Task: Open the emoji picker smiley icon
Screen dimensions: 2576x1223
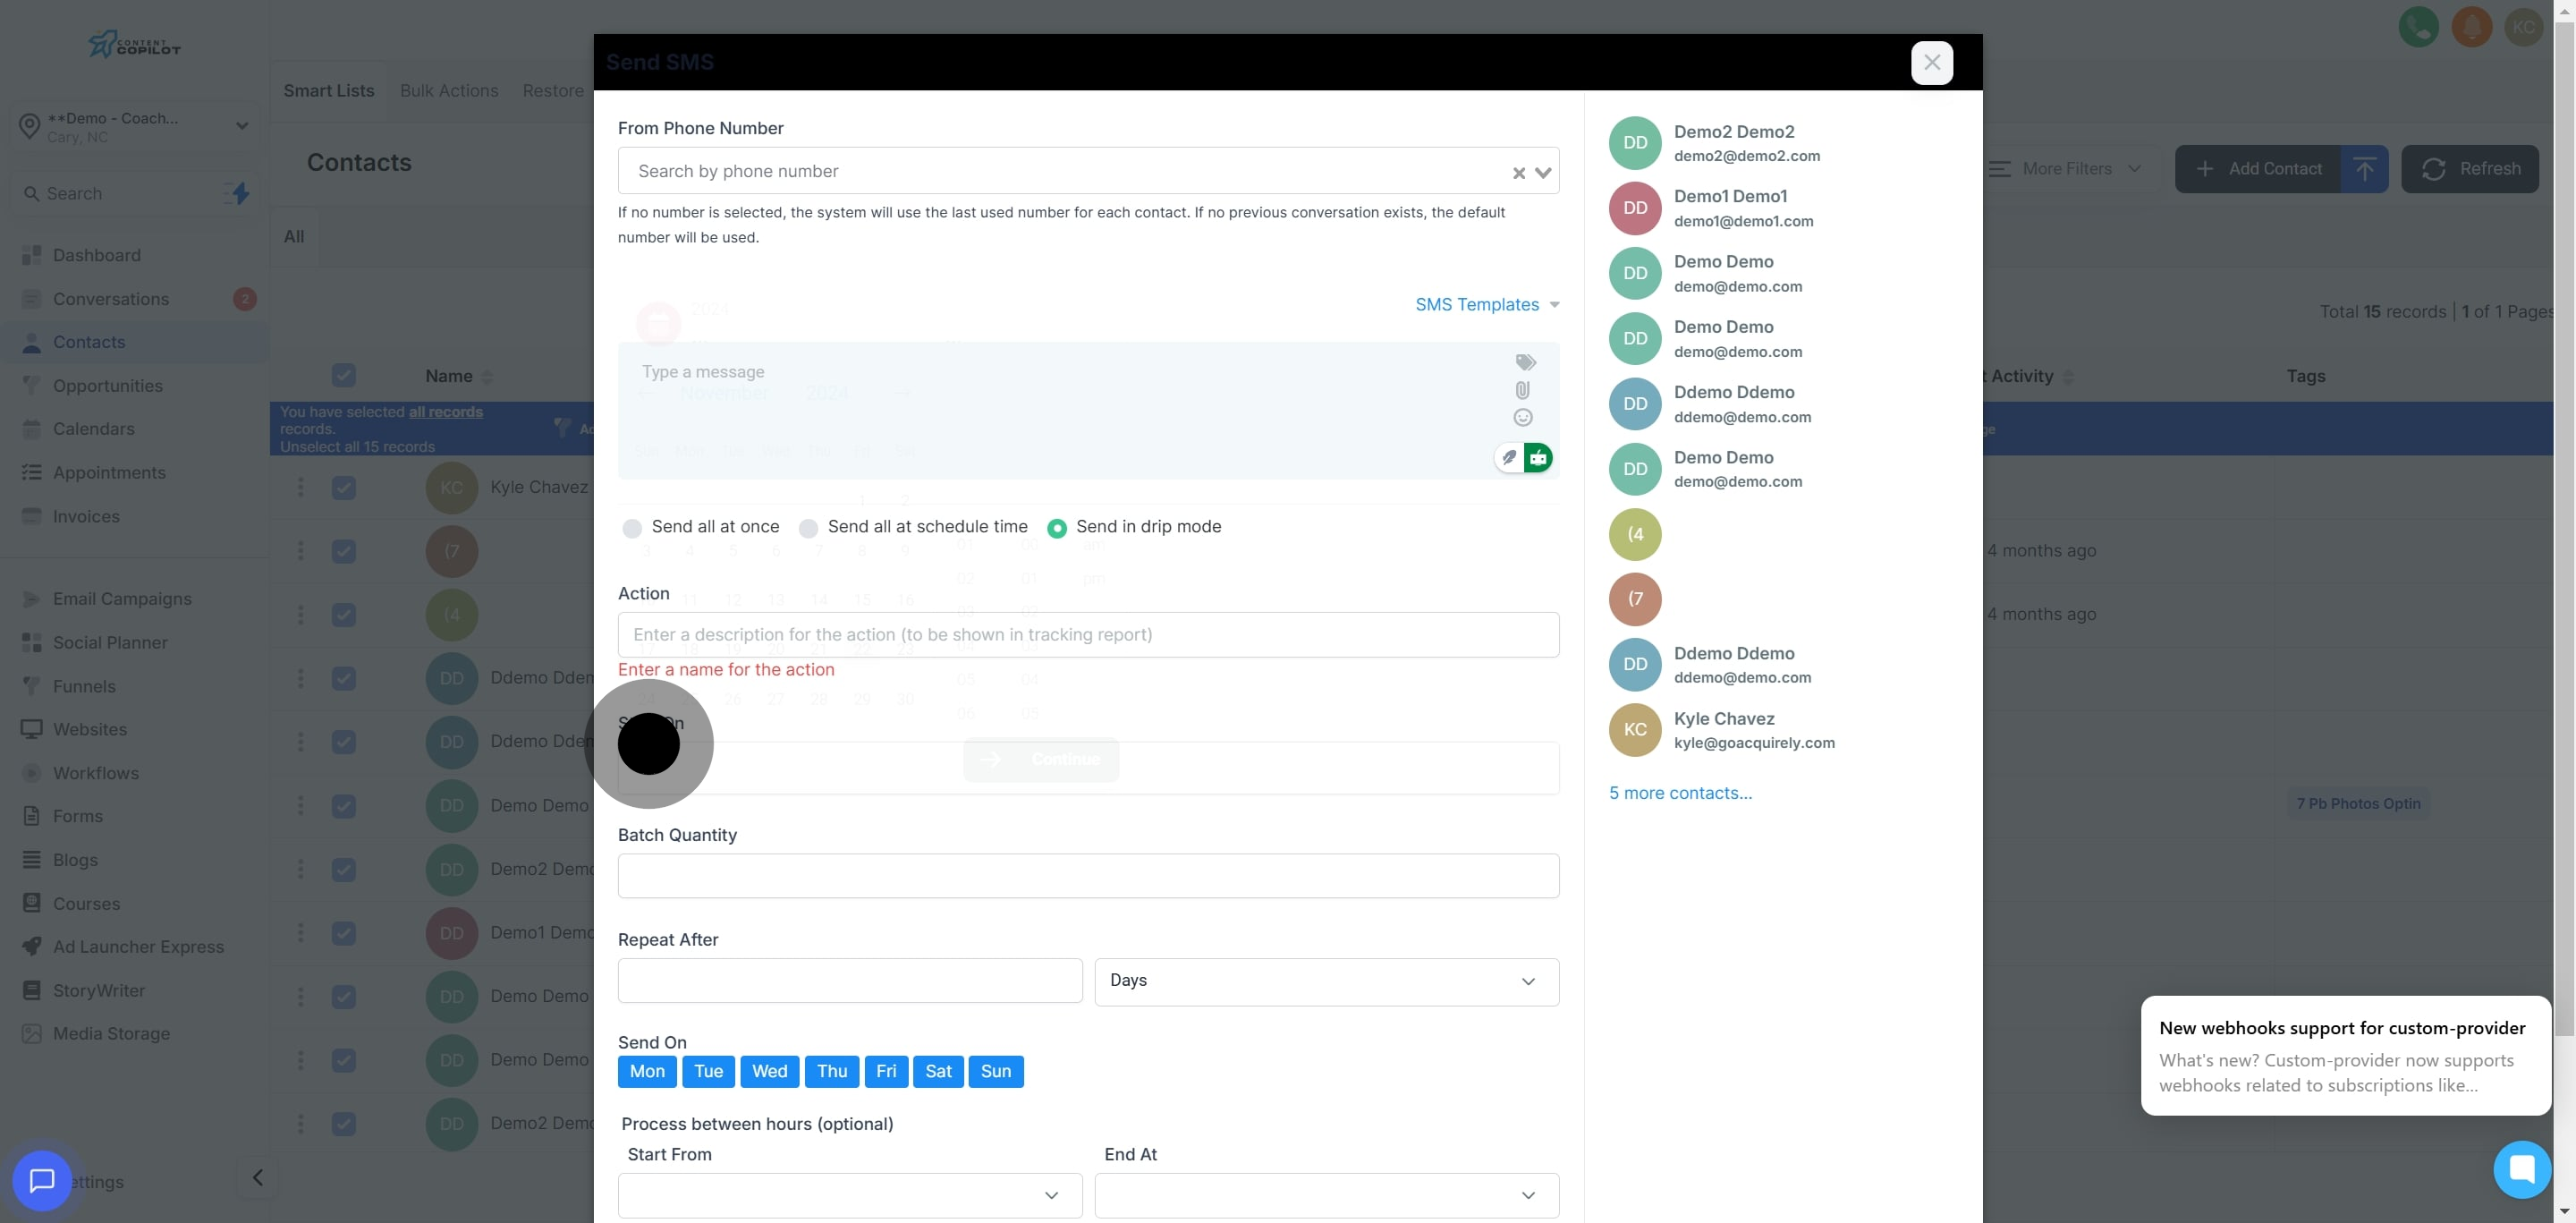Action: 1522,417
